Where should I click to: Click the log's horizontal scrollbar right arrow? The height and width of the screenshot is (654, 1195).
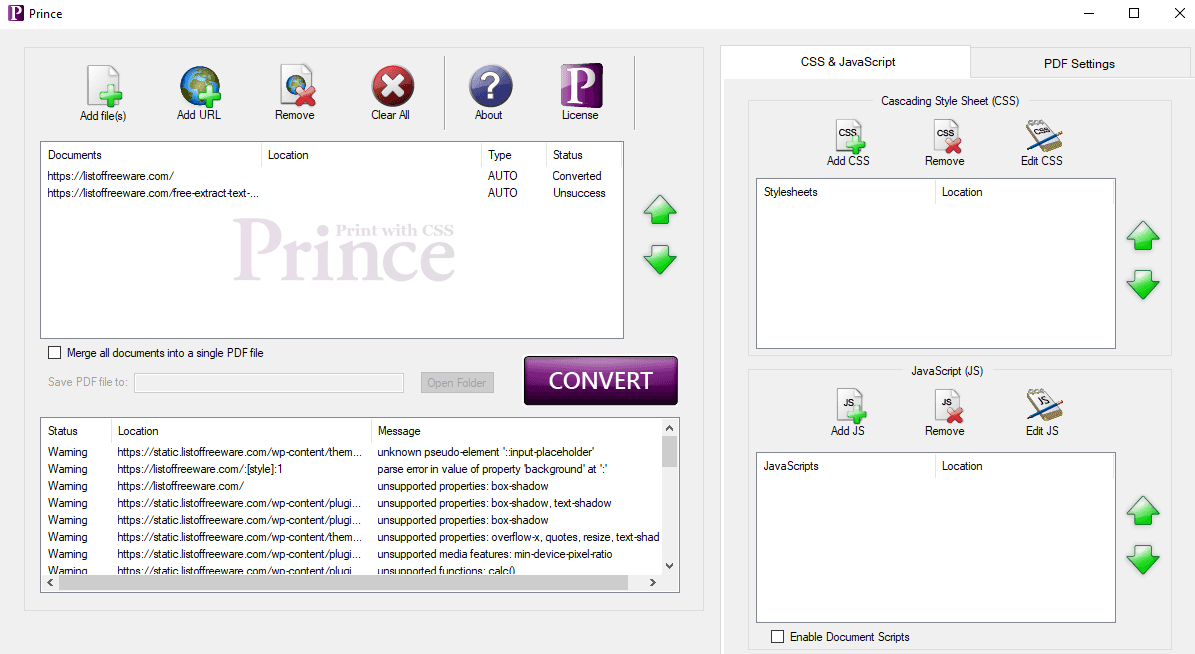coord(652,582)
